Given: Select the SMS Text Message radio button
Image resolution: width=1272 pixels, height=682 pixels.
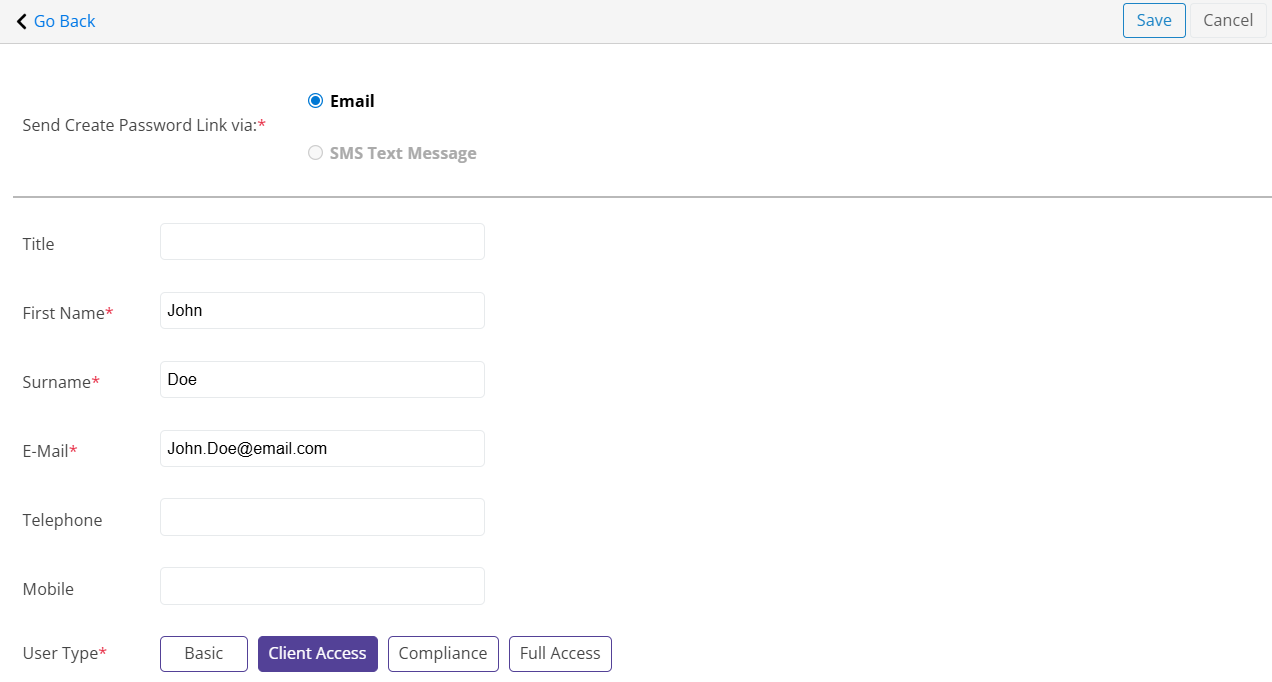Looking at the screenshot, I should tap(316, 153).
